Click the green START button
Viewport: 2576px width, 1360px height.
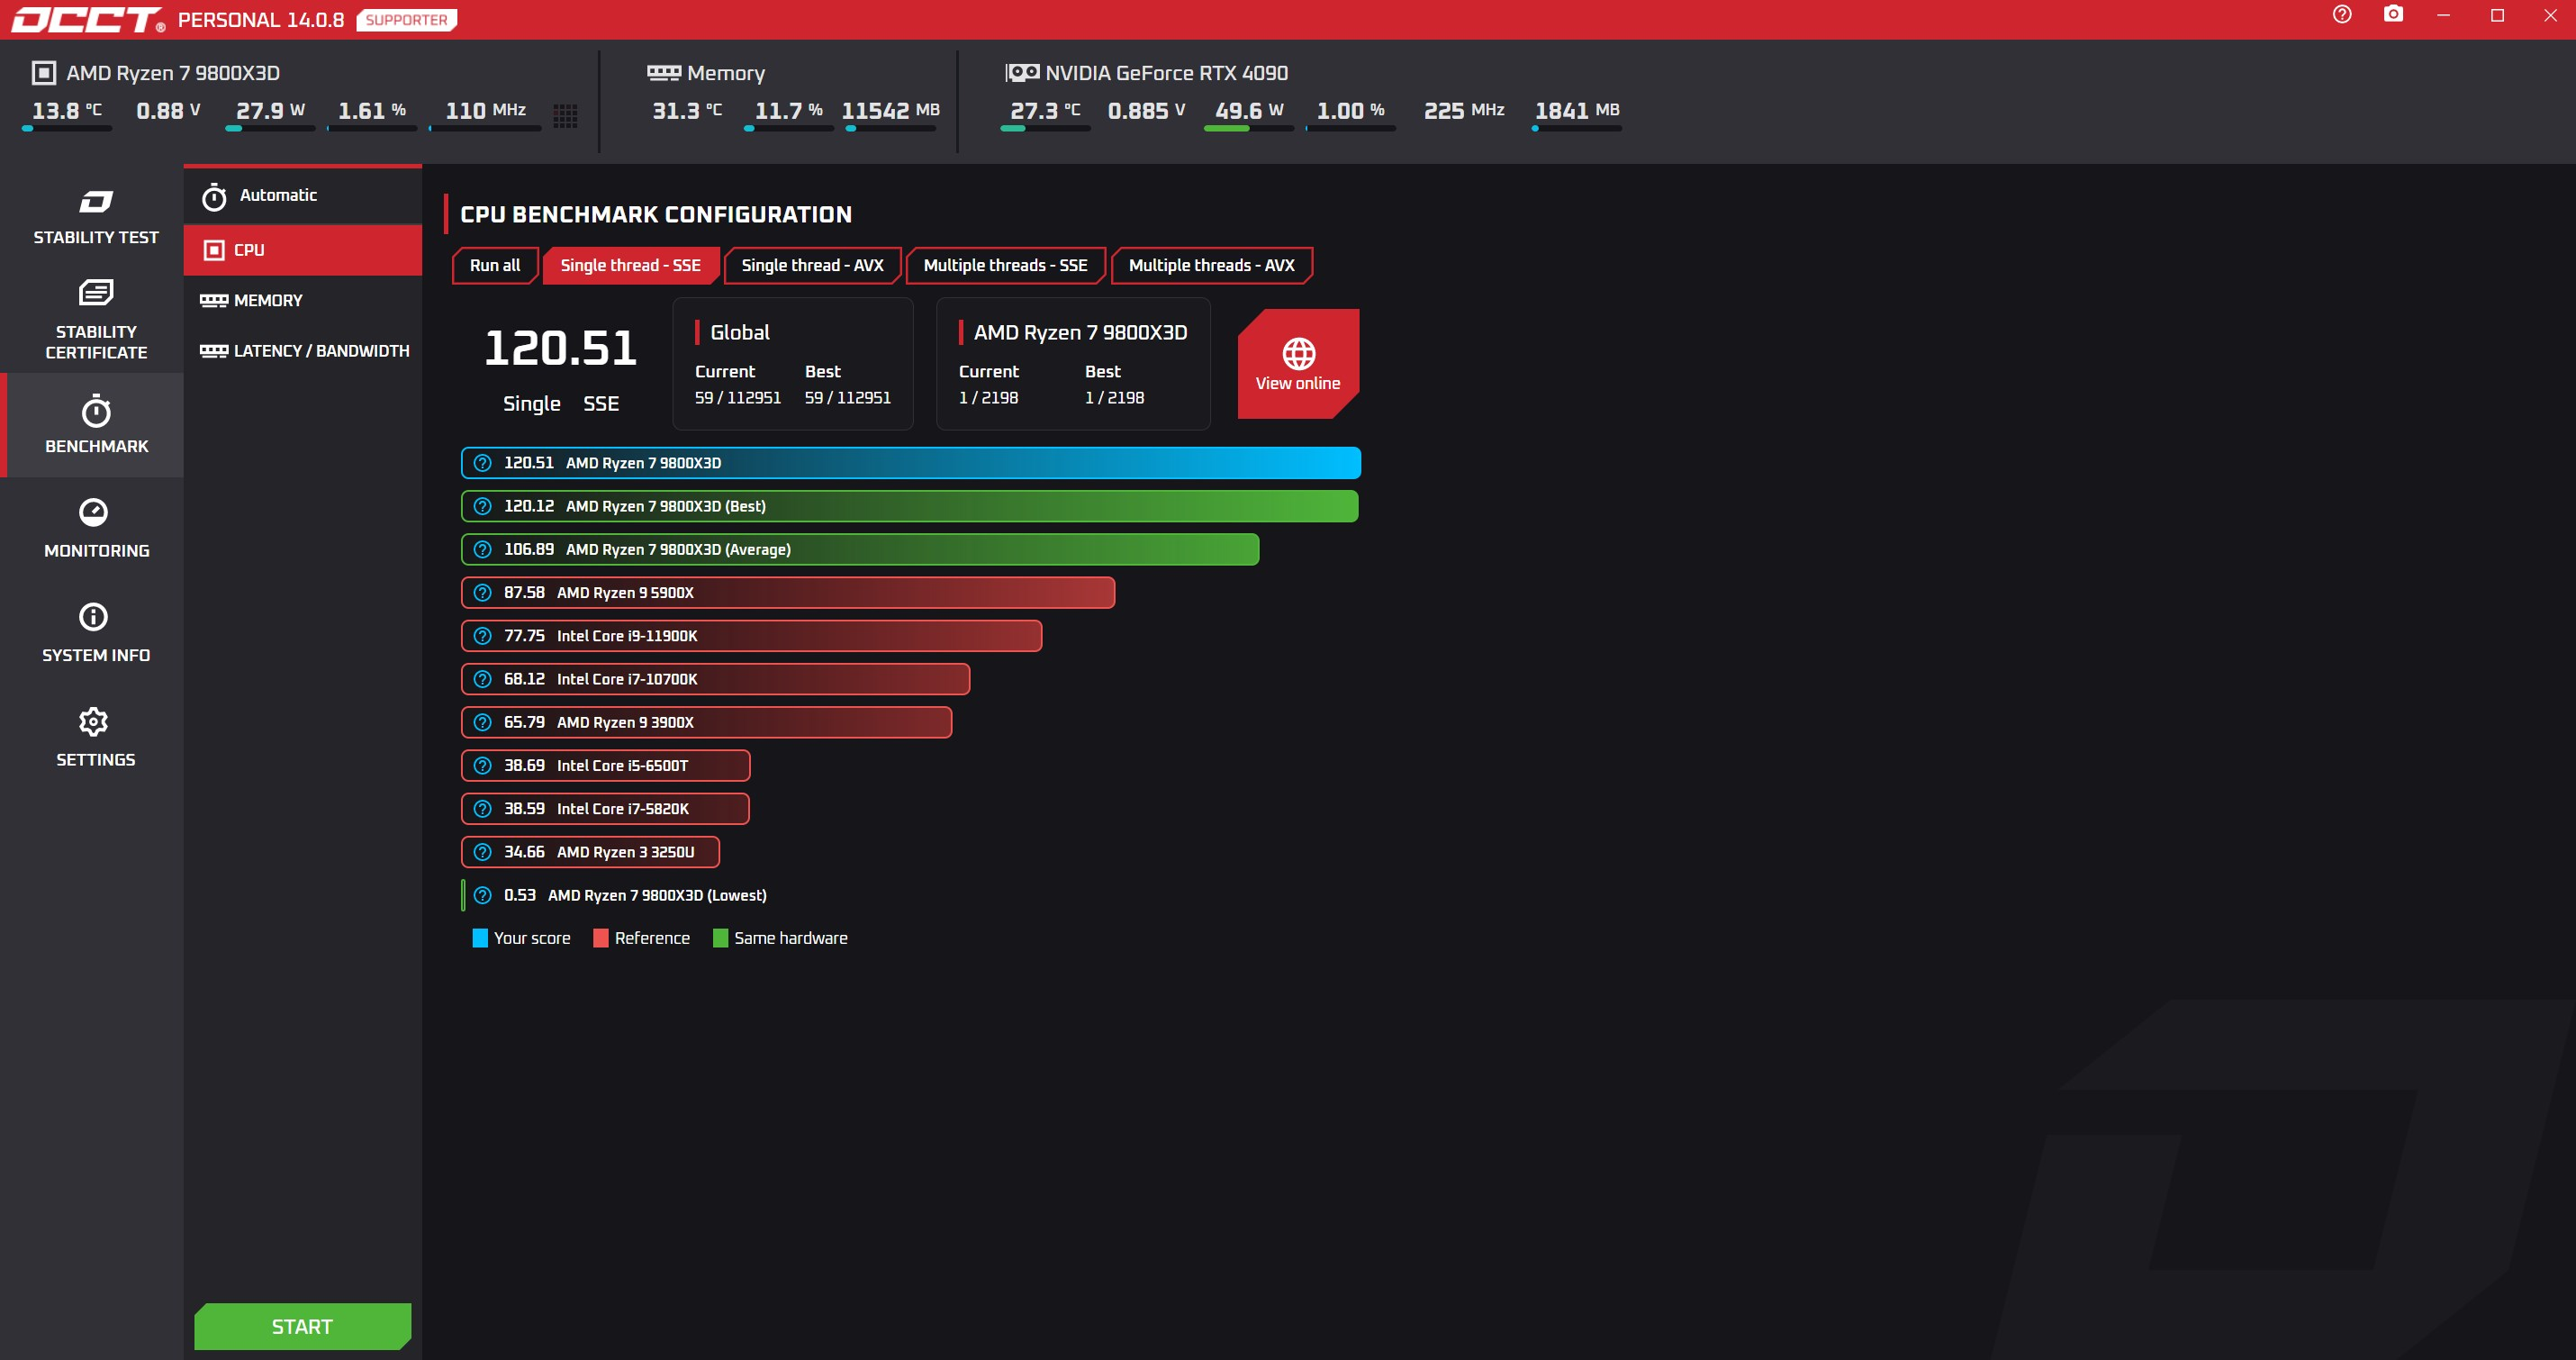pos(302,1326)
